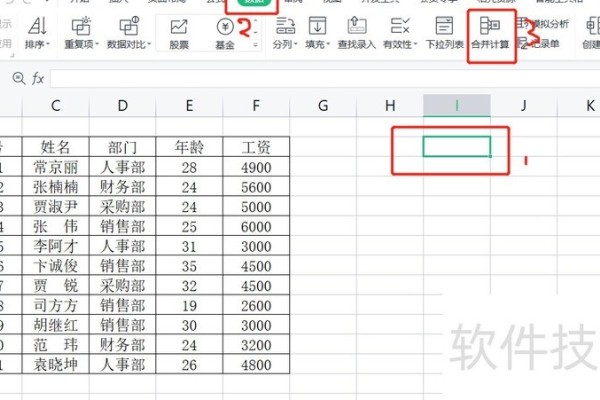Click the zoom magnifier beside fx
Viewport: 600px width, 400px height.
19,78
